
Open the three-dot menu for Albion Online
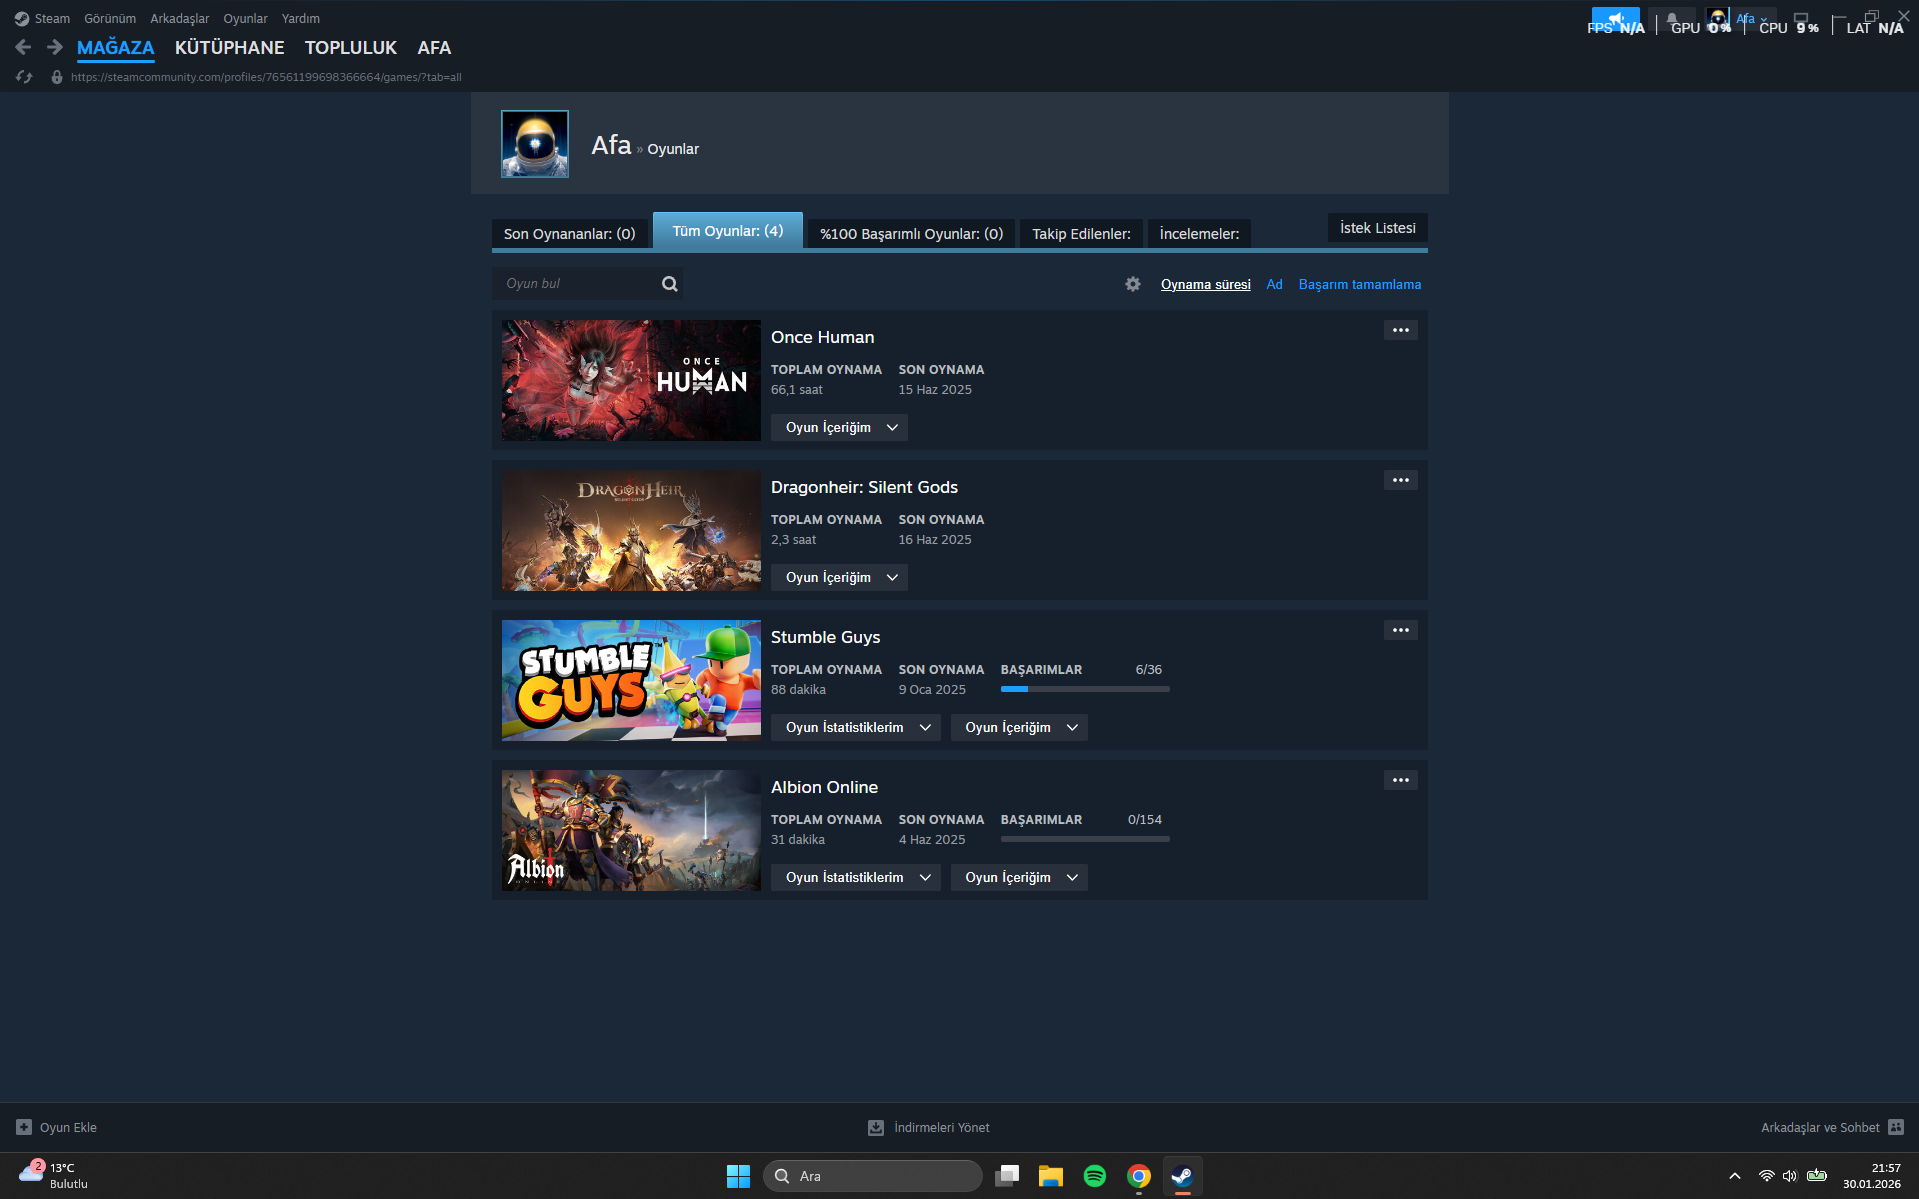(1401, 780)
